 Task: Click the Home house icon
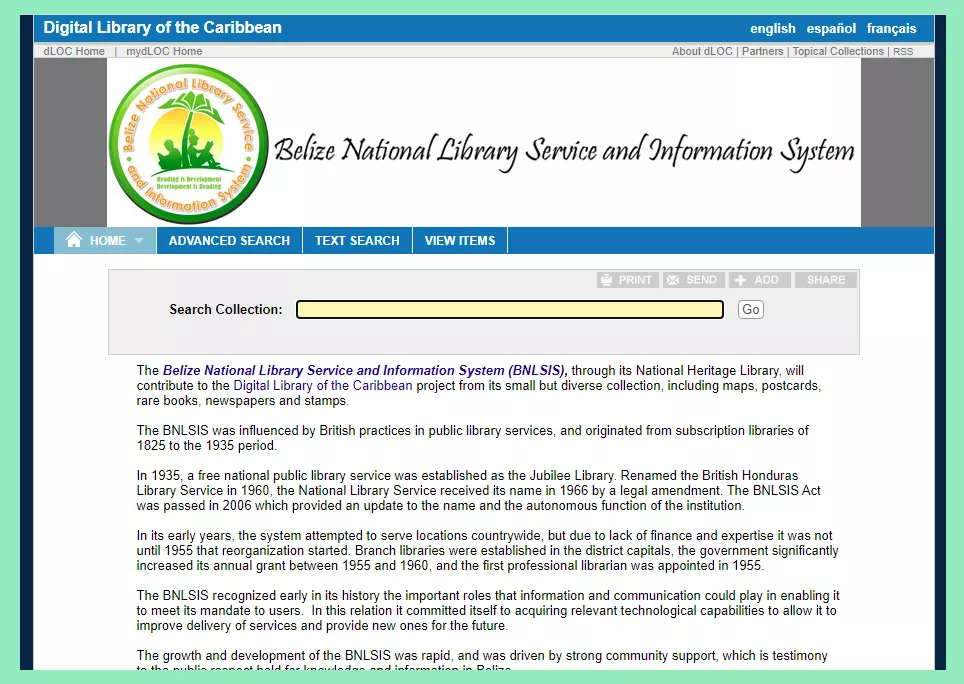pyautogui.click(x=73, y=240)
